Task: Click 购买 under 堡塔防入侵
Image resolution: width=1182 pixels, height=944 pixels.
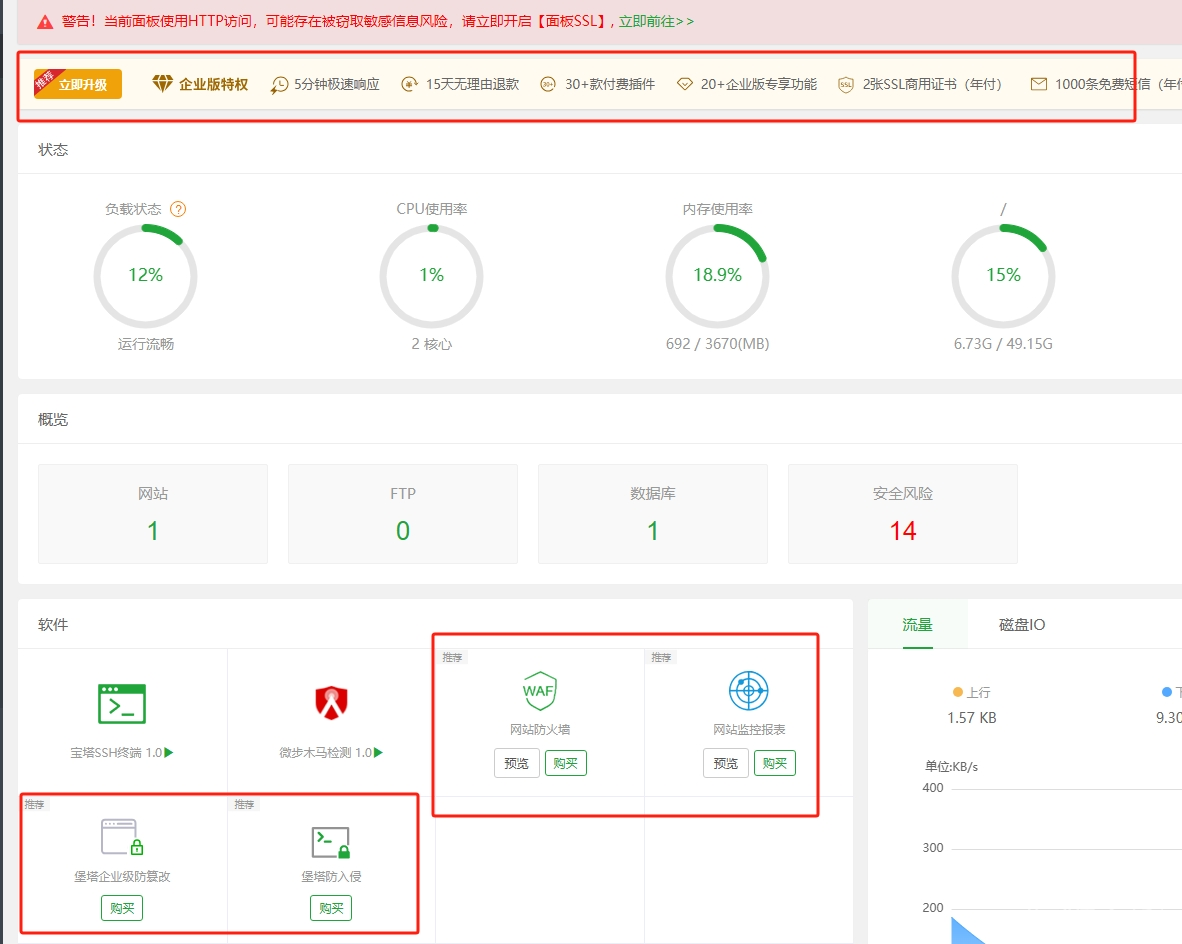Action: [x=331, y=908]
